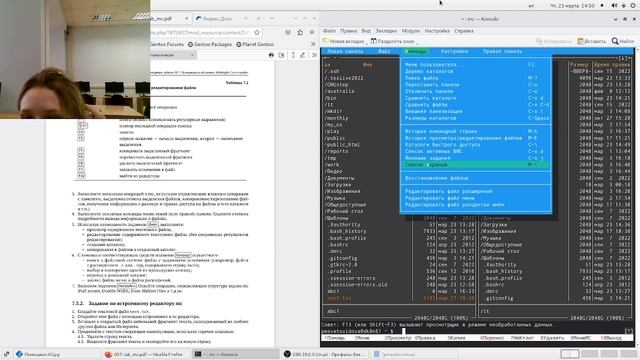The height and width of the screenshot is (360, 640).
Task: Select Редактировать файл меню entry
Action: [x=476, y=198]
